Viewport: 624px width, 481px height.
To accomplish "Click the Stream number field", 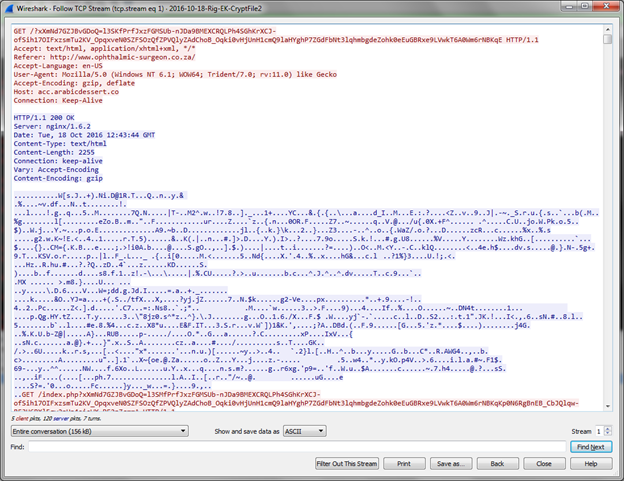I will click(599, 431).
